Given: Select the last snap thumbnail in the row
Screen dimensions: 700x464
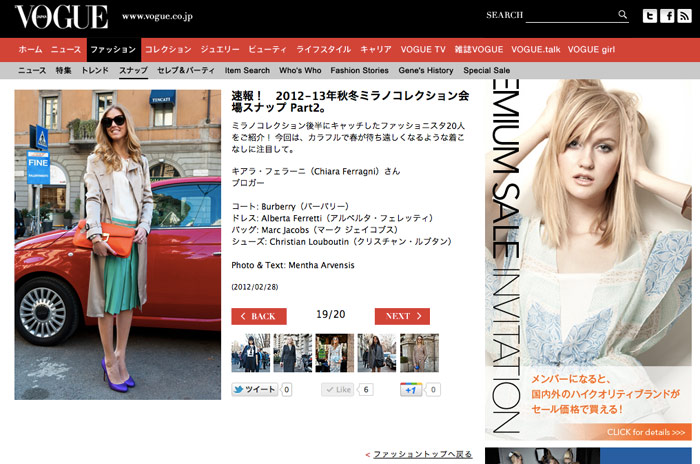Looking at the screenshot, I should 419,353.
